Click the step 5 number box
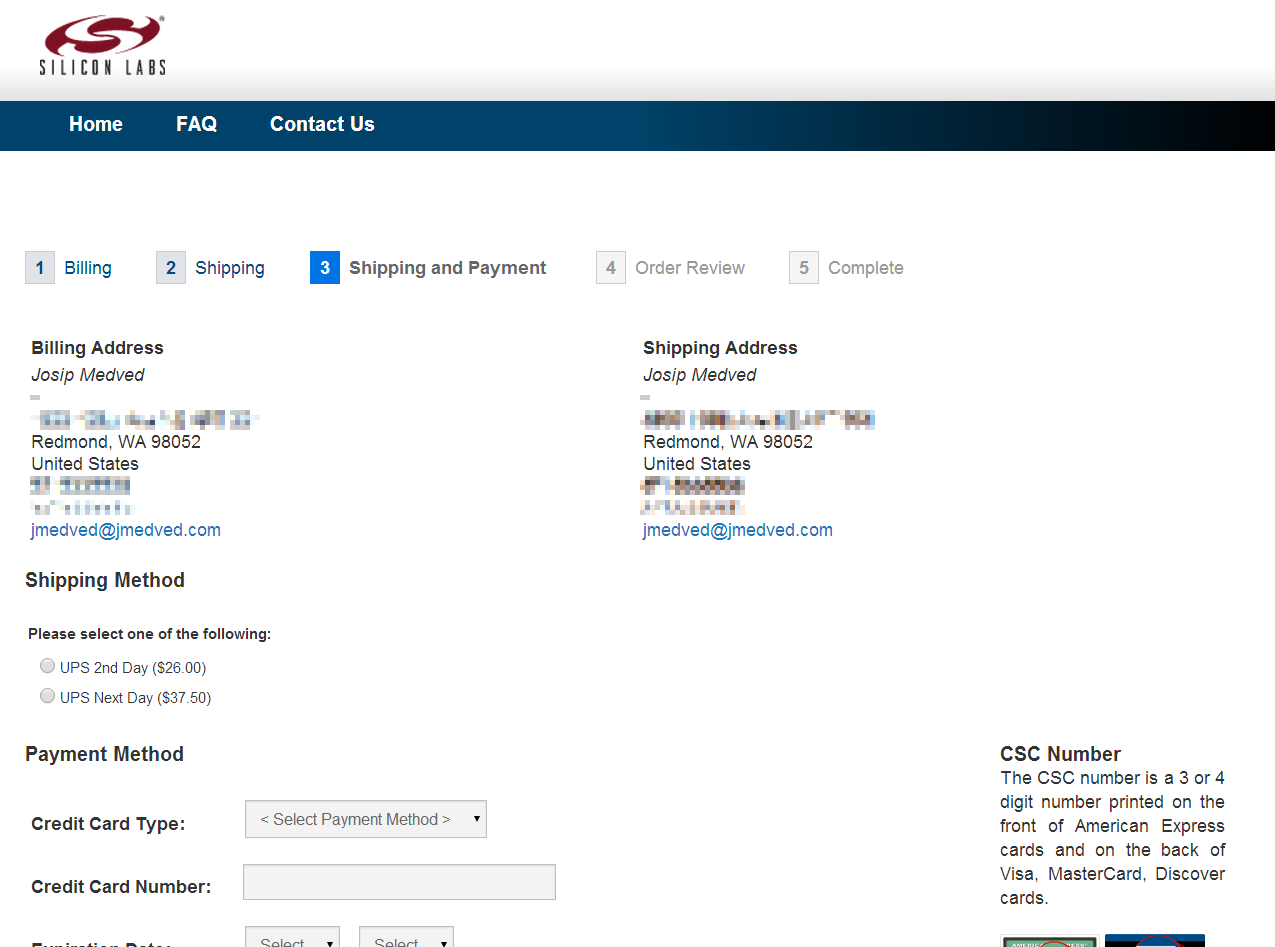The width and height of the screenshot is (1275, 947). click(x=804, y=268)
